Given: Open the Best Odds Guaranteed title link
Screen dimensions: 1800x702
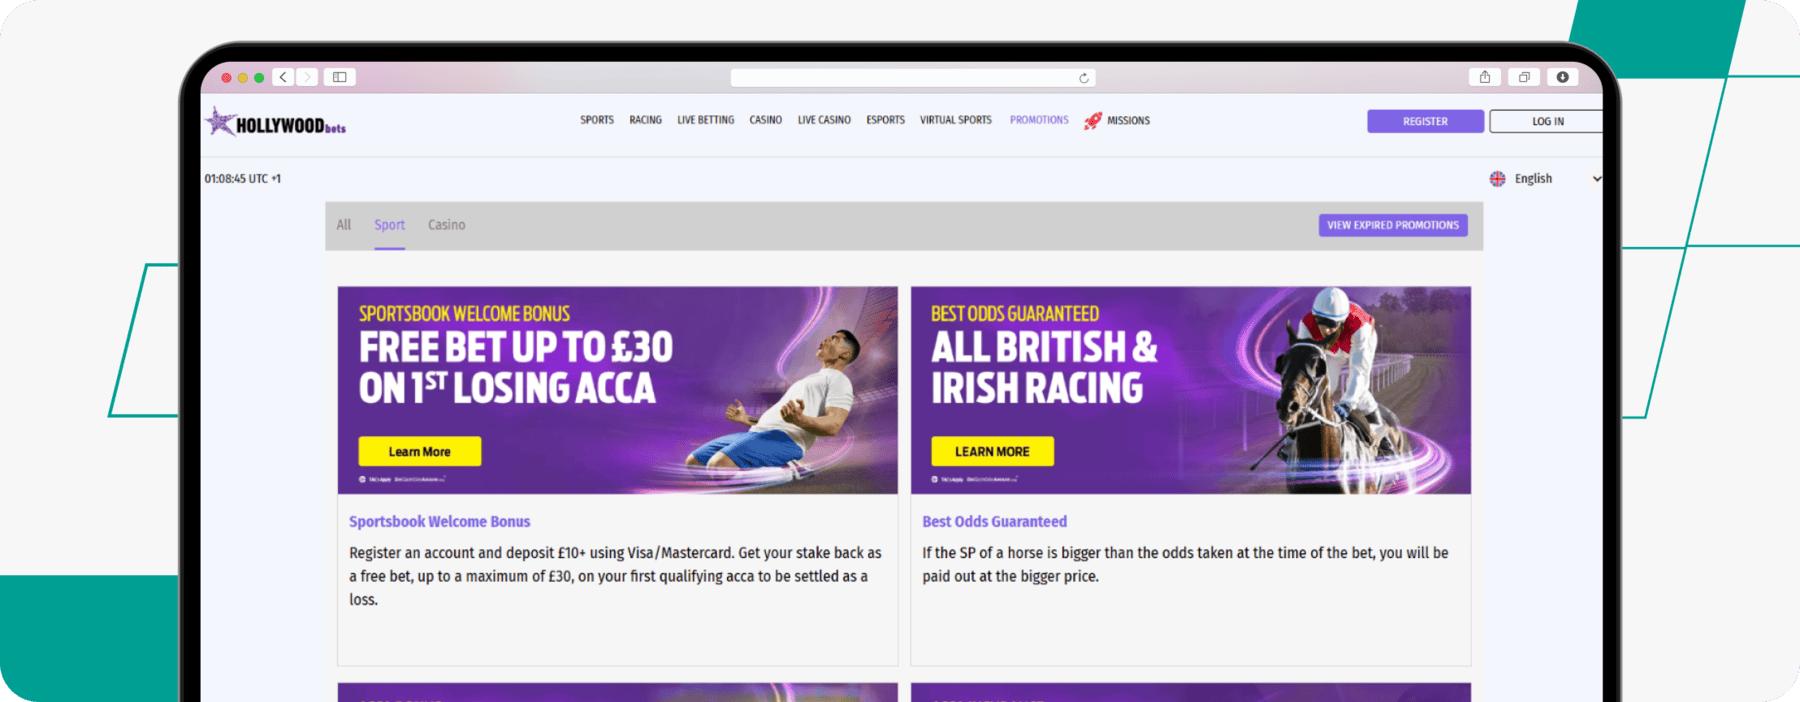Looking at the screenshot, I should point(994,522).
